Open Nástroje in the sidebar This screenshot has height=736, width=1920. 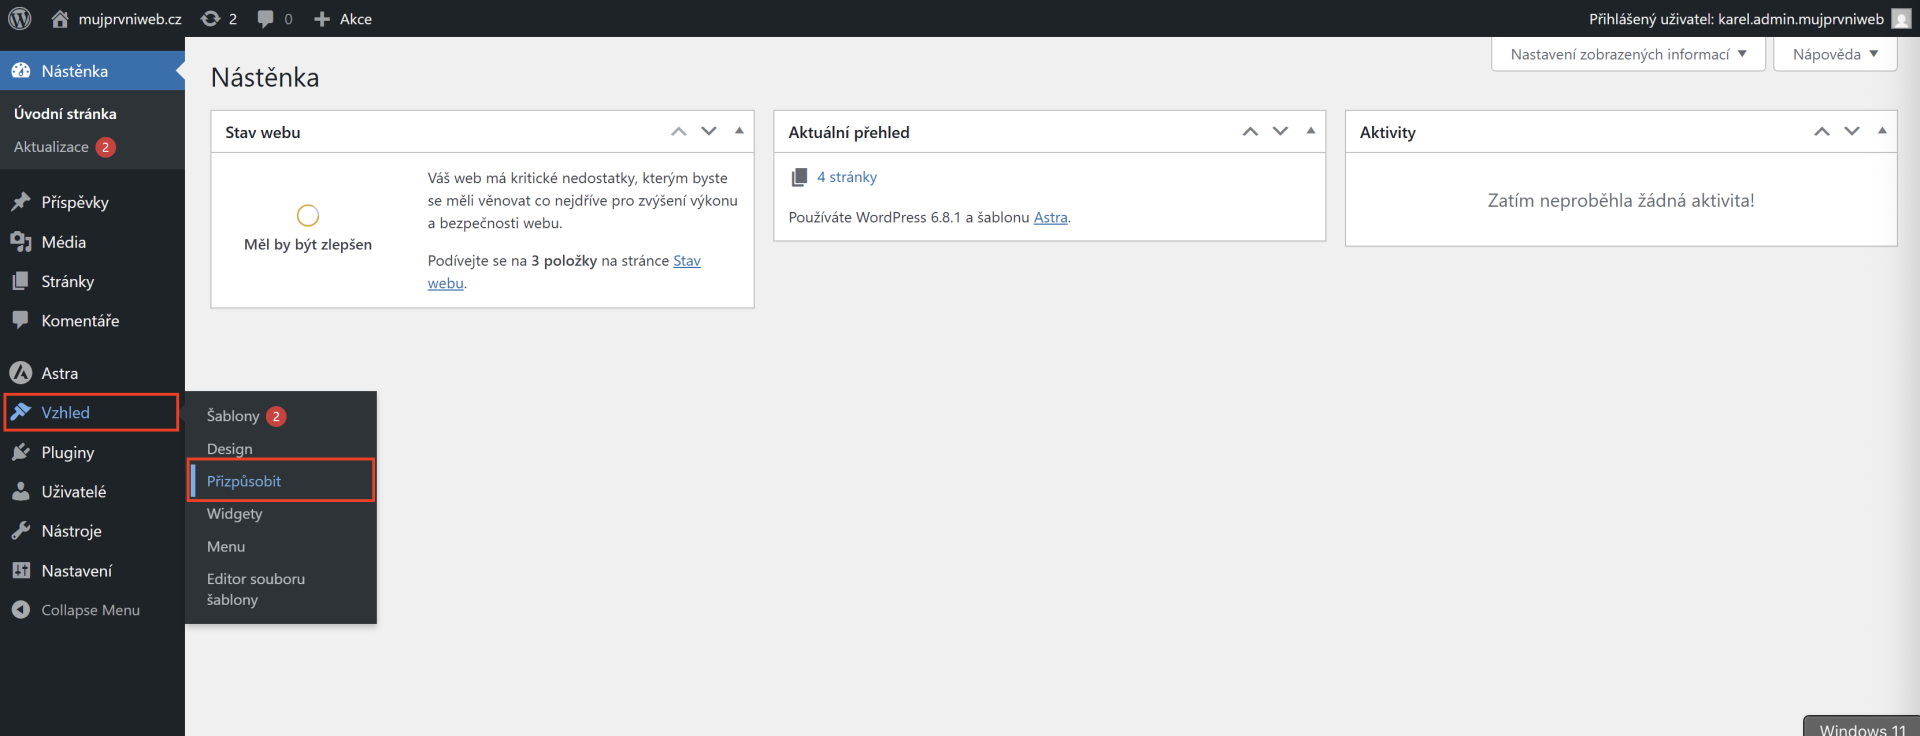pos(71,531)
